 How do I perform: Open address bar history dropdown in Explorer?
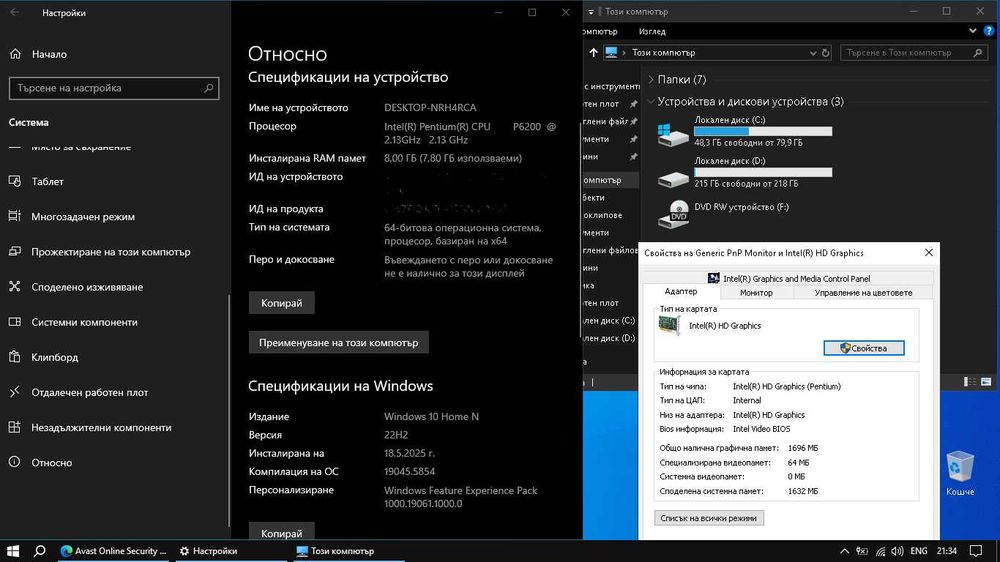tap(812, 53)
